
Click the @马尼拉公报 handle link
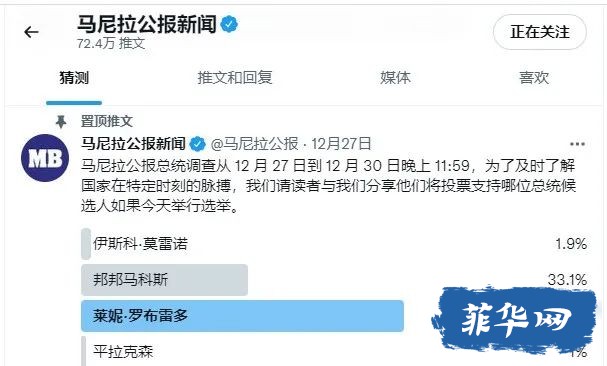[x=254, y=144]
